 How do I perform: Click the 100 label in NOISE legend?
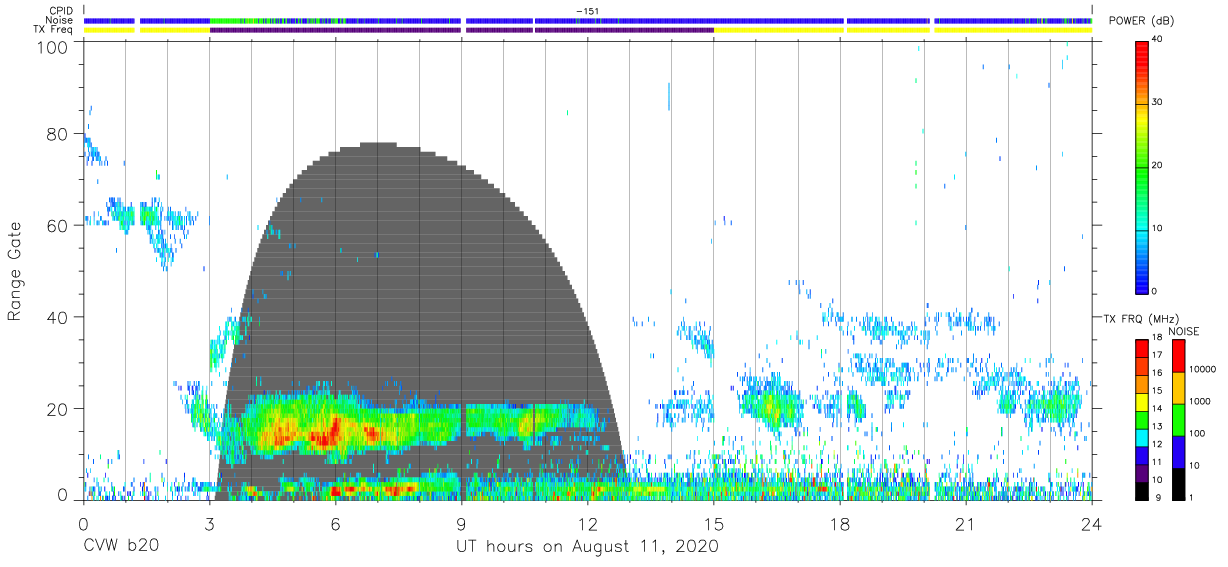1199,434
